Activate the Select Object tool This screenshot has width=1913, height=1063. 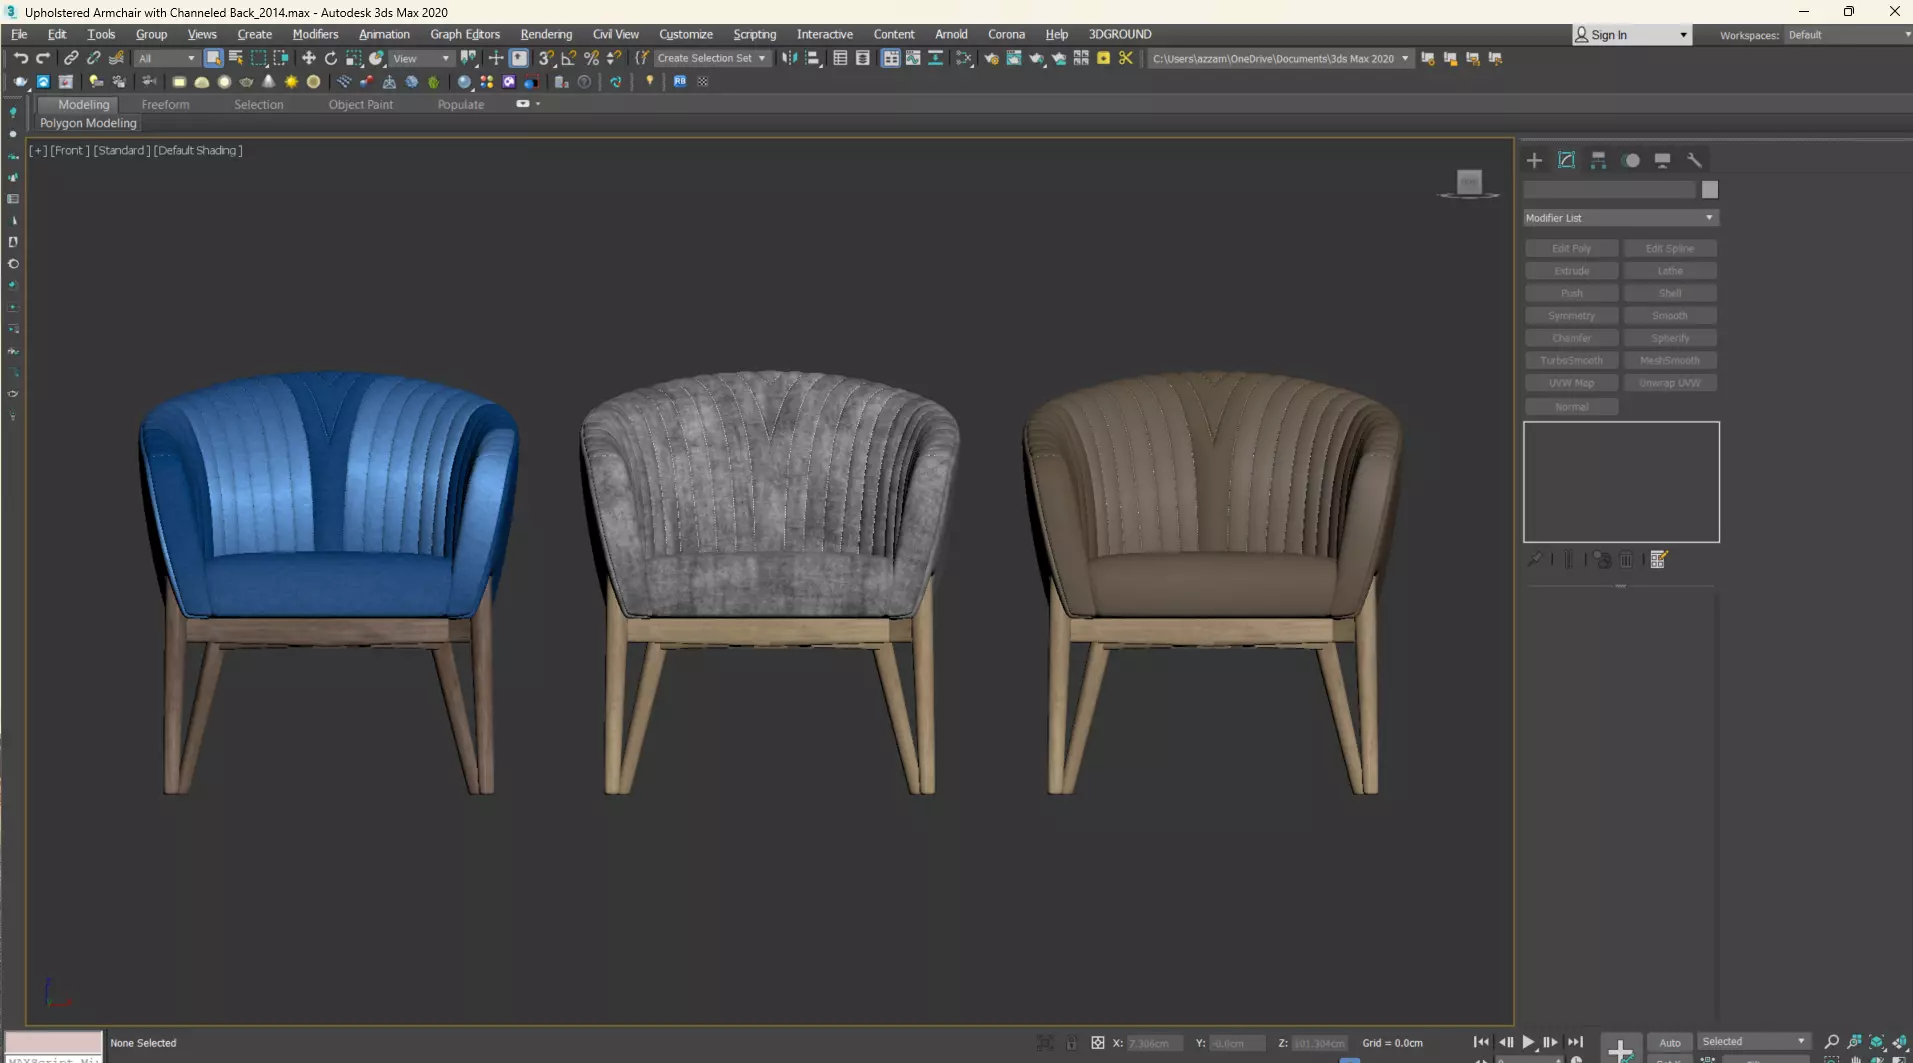coord(213,58)
